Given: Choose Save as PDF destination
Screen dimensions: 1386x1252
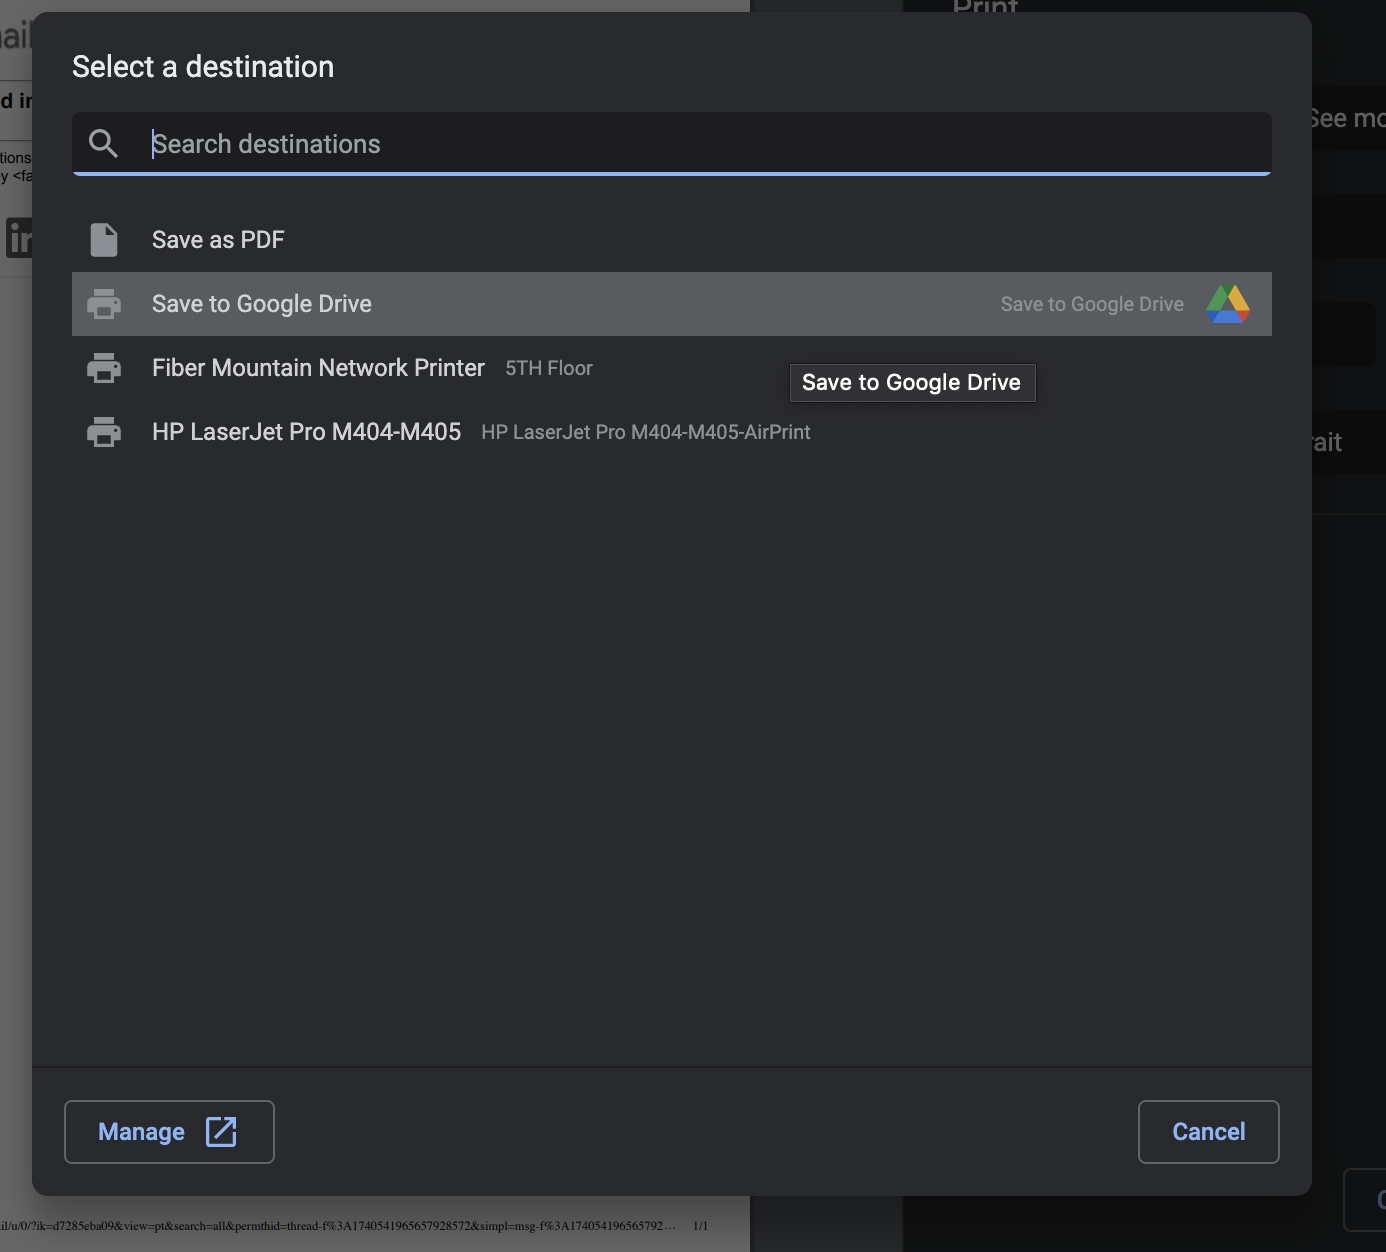Looking at the screenshot, I should click(672, 240).
